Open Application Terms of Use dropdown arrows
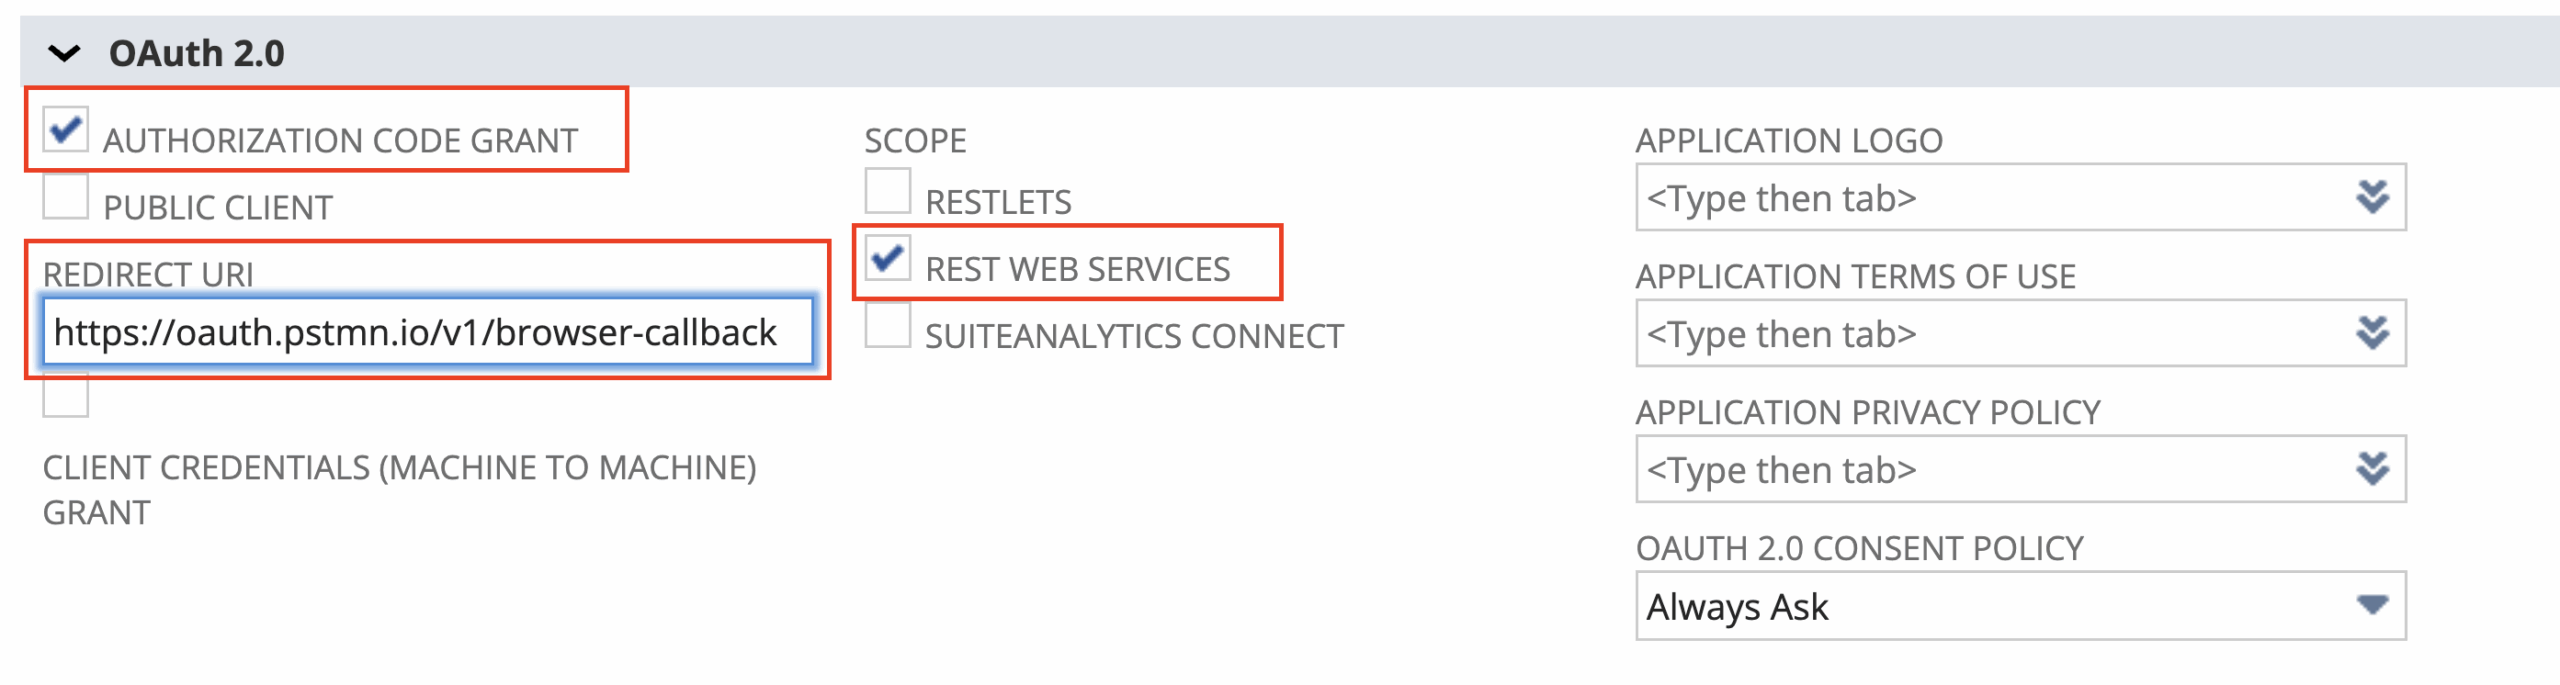The image size is (2560, 685). point(2372,333)
